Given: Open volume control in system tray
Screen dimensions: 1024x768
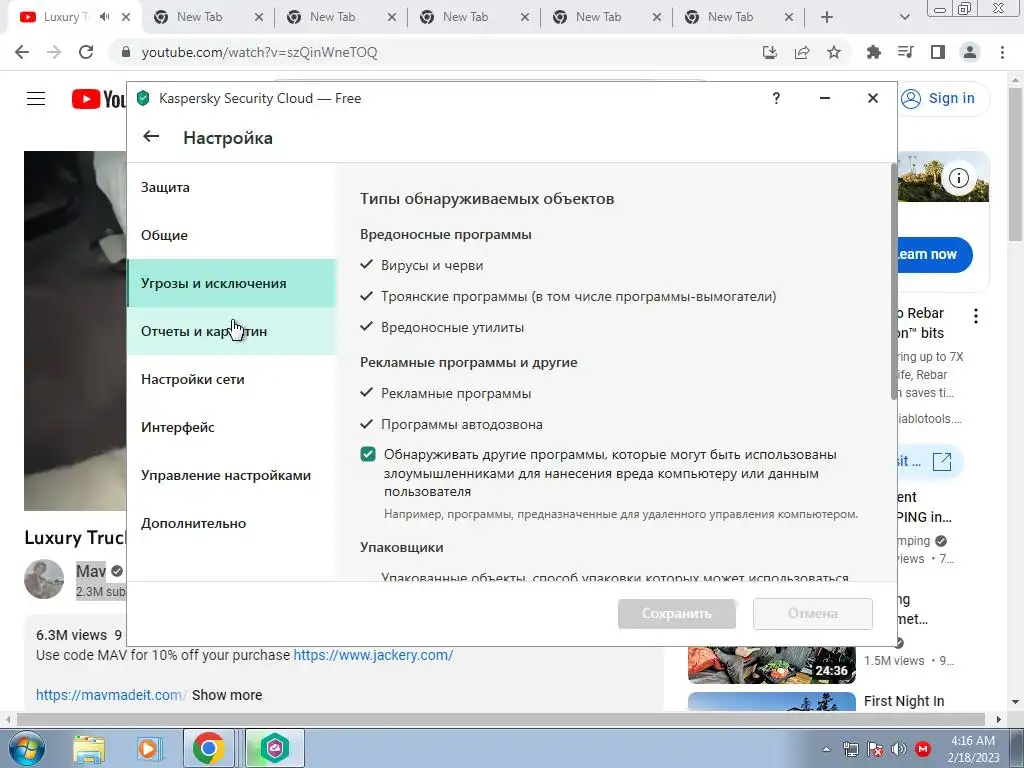Looking at the screenshot, I should point(899,749).
